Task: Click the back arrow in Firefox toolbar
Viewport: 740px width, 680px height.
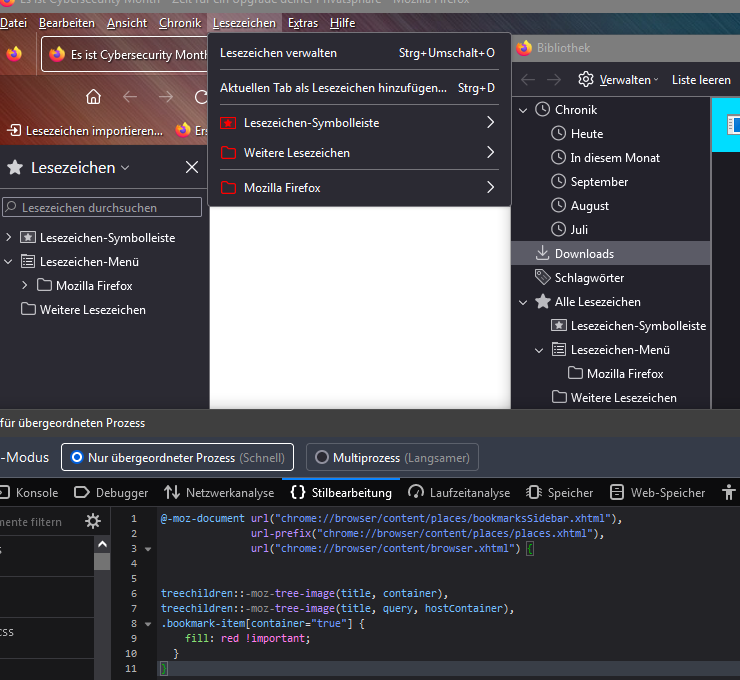Action: coord(130,96)
